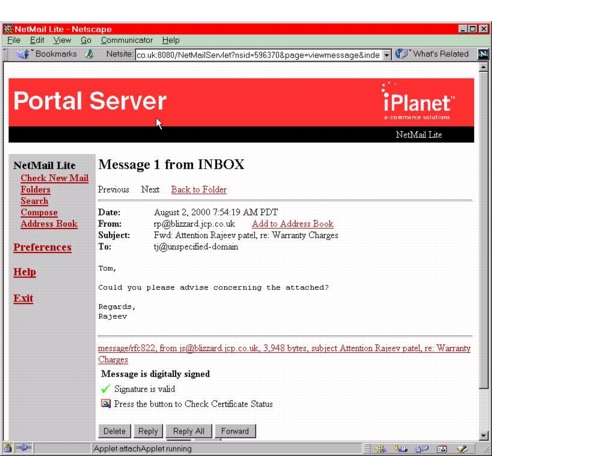610x458 pixels.
Task: Open the Edit menu
Action: tap(37, 40)
